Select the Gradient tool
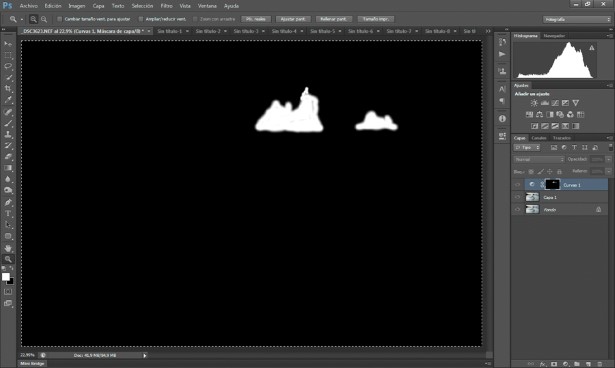The height and width of the screenshot is (368, 615). pos(8,168)
